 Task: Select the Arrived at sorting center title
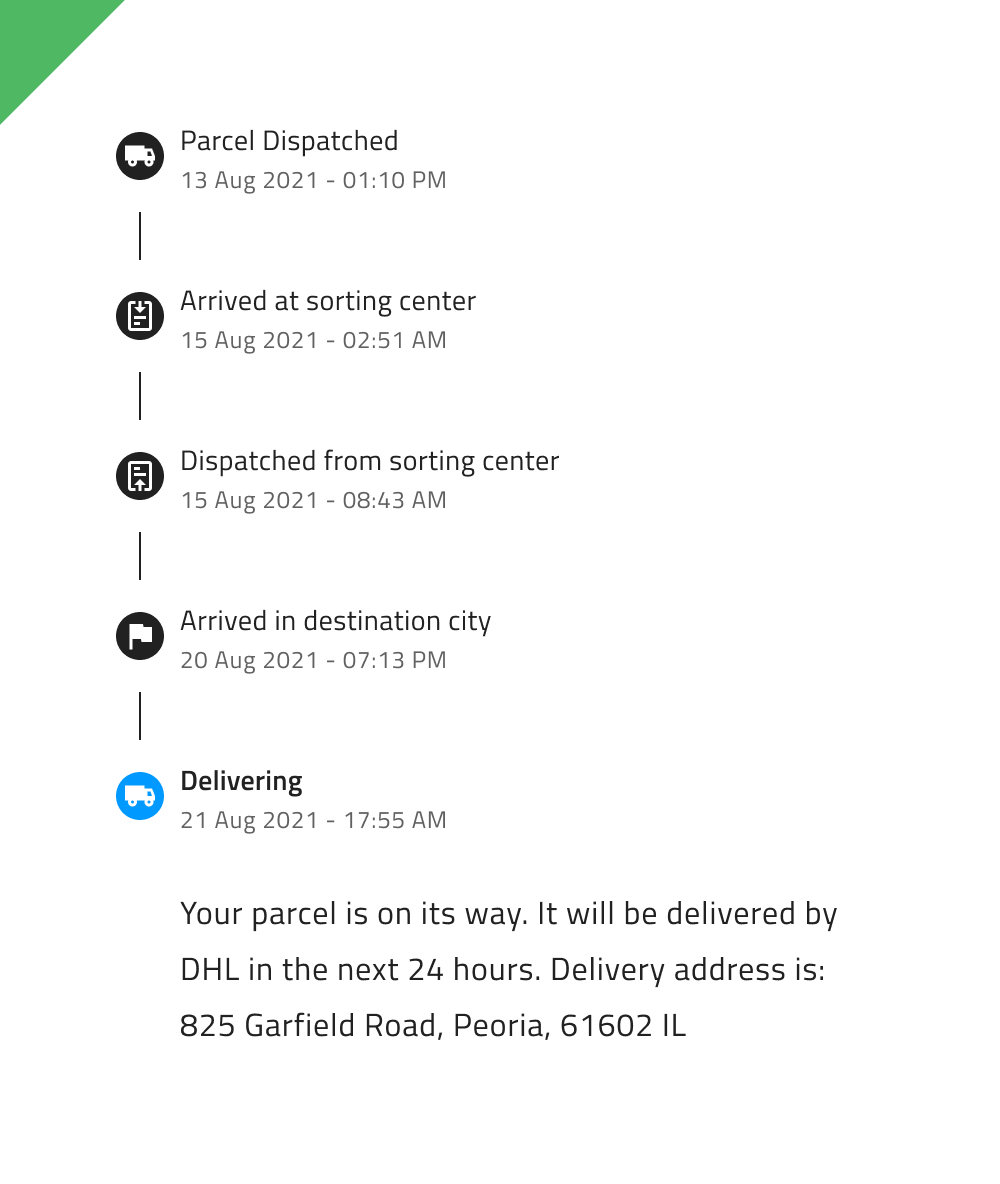pos(328,302)
